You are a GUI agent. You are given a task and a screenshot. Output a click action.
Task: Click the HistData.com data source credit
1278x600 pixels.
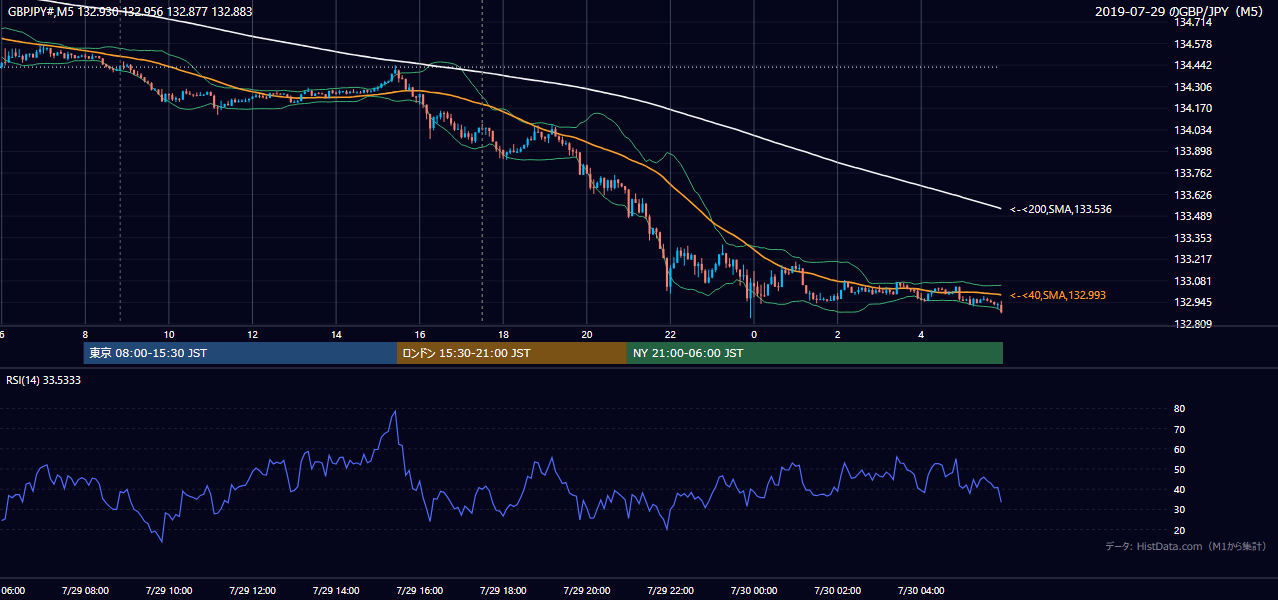tap(1185, 546)
